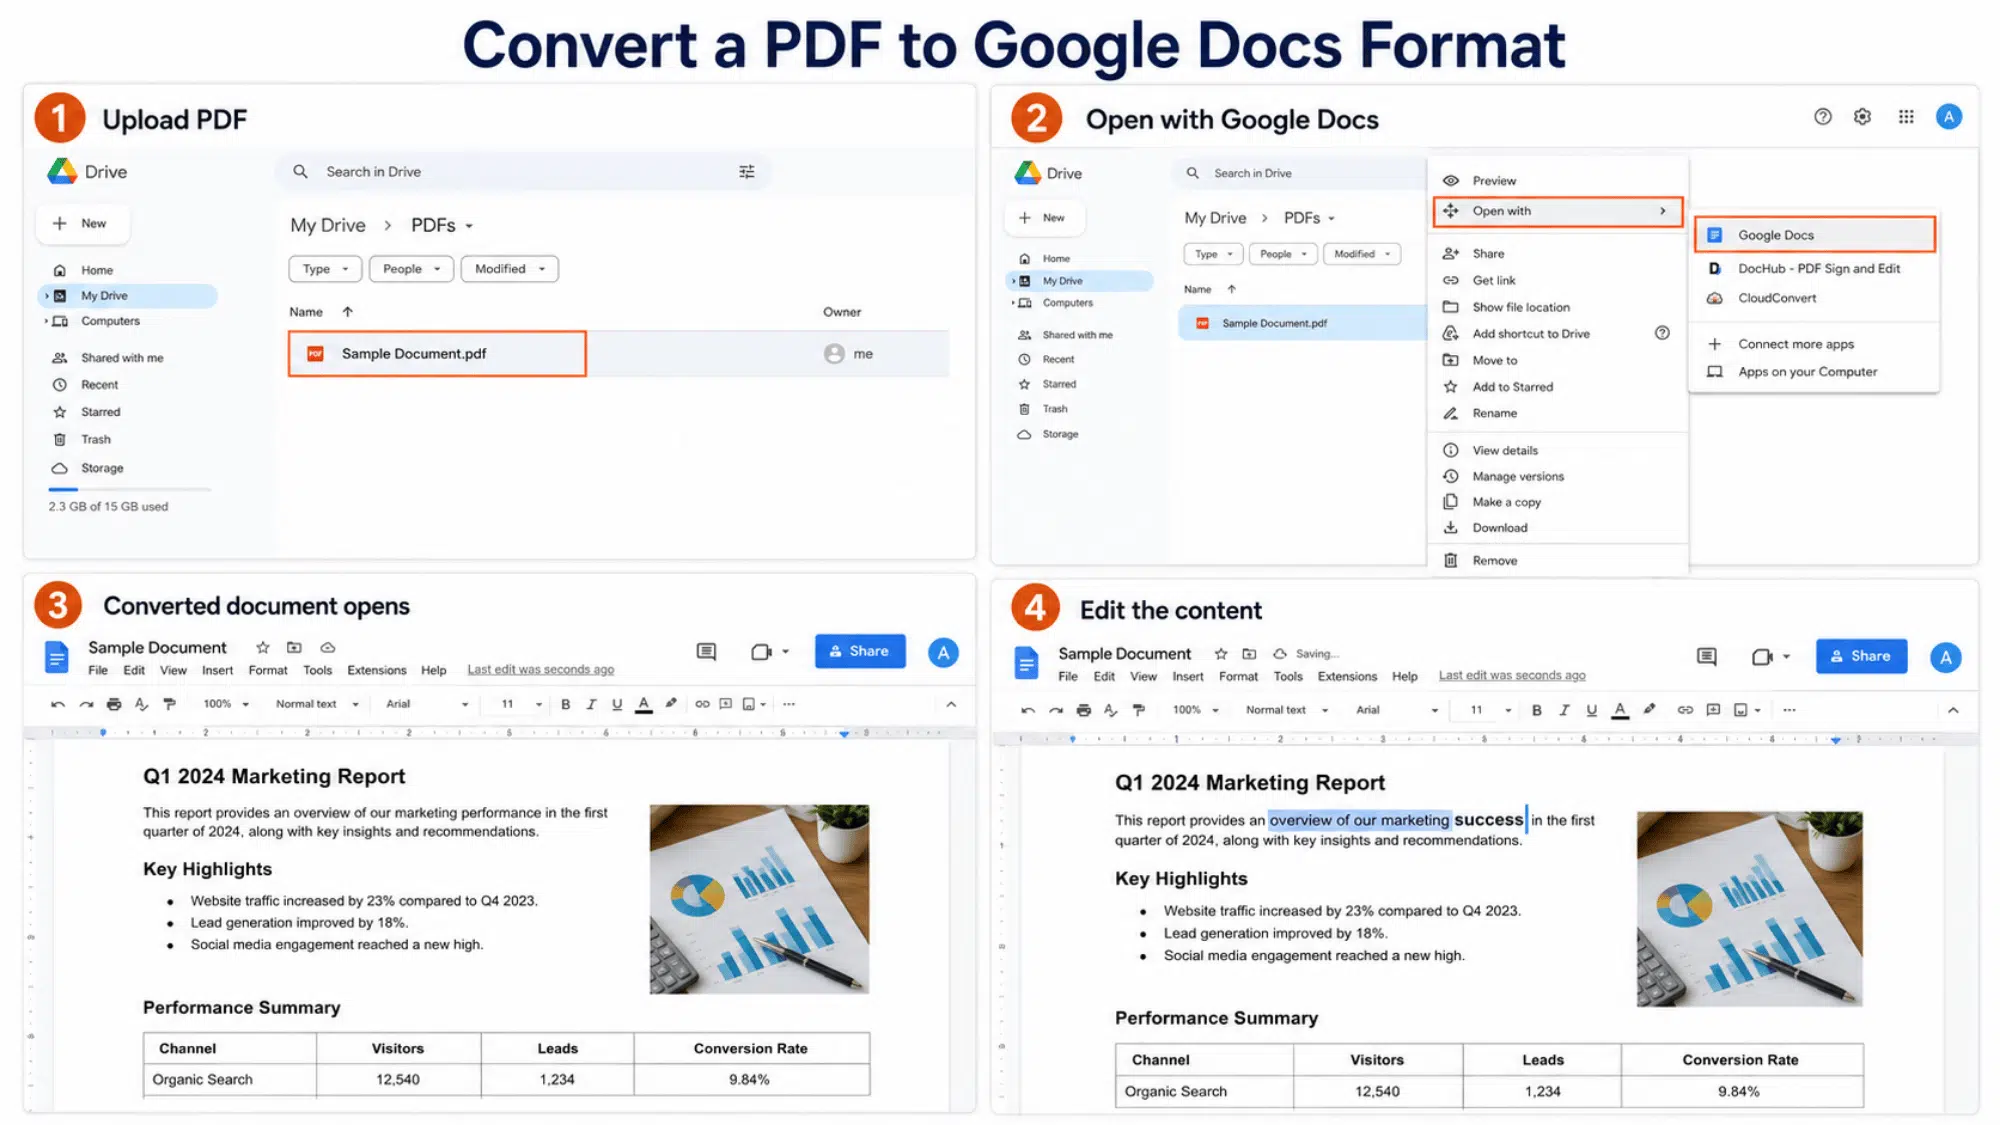The height and width of the screenshot is (1125, 2000).
Task: Open the Google apps grid in step 2
Action: 1906,117
